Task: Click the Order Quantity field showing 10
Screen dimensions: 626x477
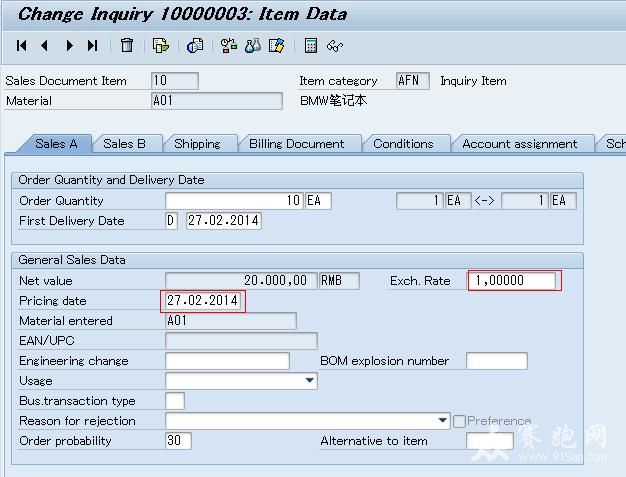Action: pos(235,200)
